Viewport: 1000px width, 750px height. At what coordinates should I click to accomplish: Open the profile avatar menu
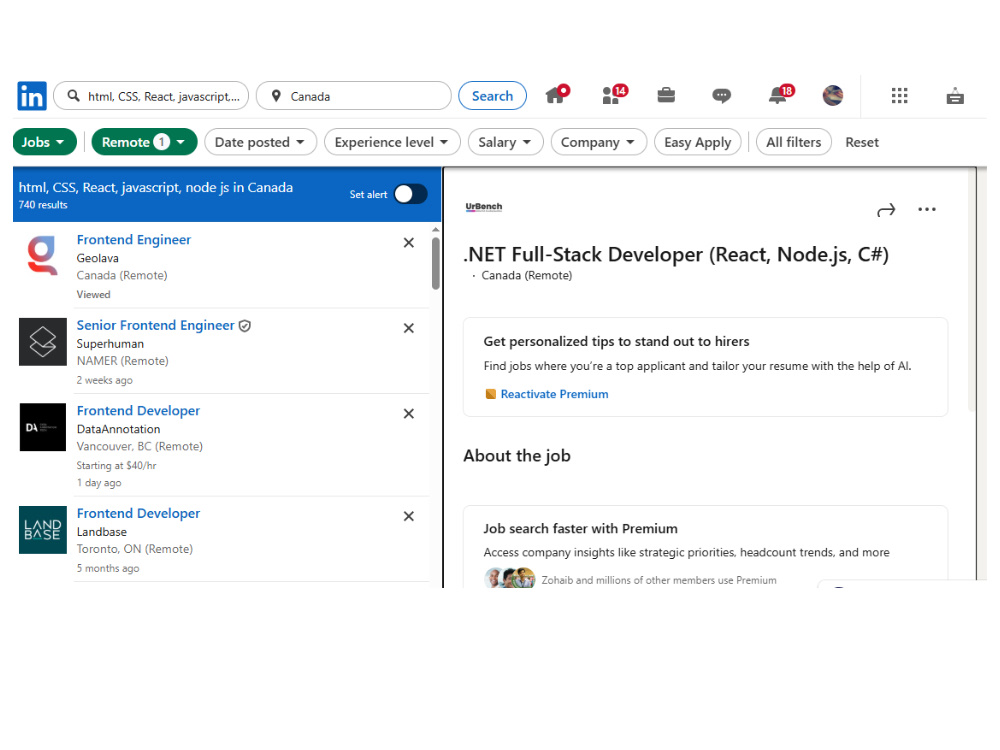[x=833, y=96]
